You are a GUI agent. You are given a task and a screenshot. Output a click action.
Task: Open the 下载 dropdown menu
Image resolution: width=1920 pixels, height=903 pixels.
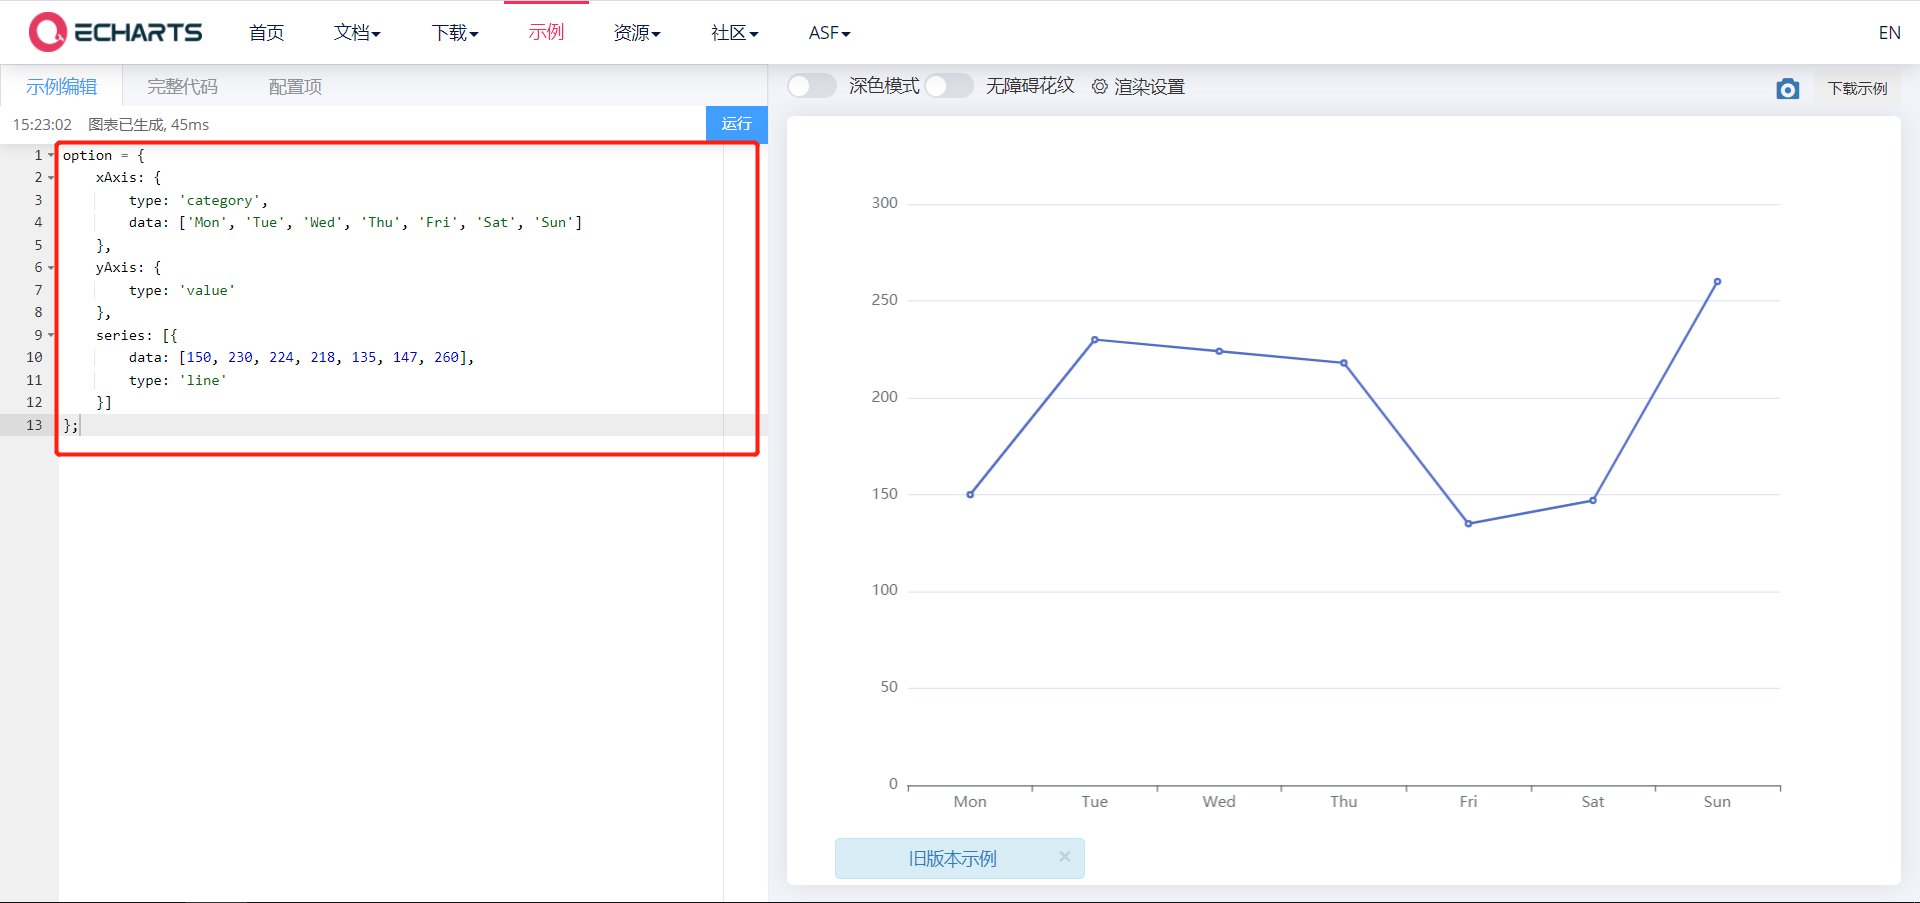[x=453, y=32]
